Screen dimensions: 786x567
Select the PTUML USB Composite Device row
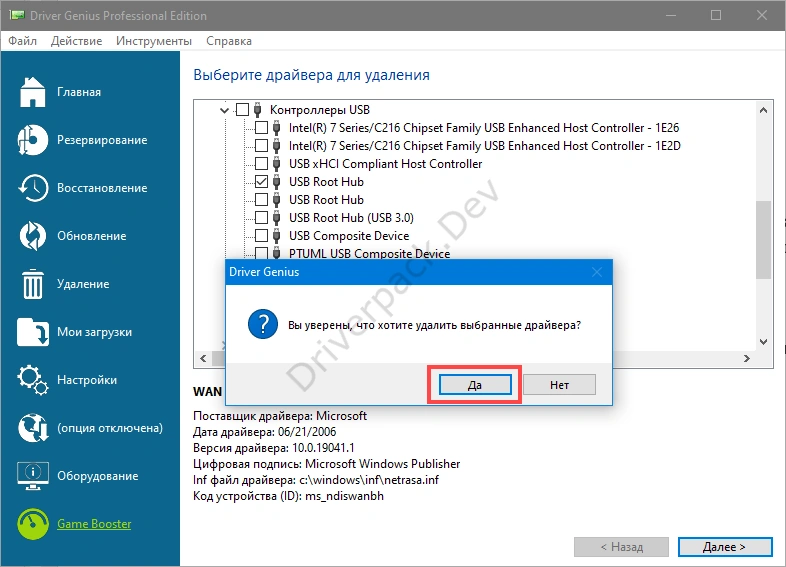coord(369,253)
